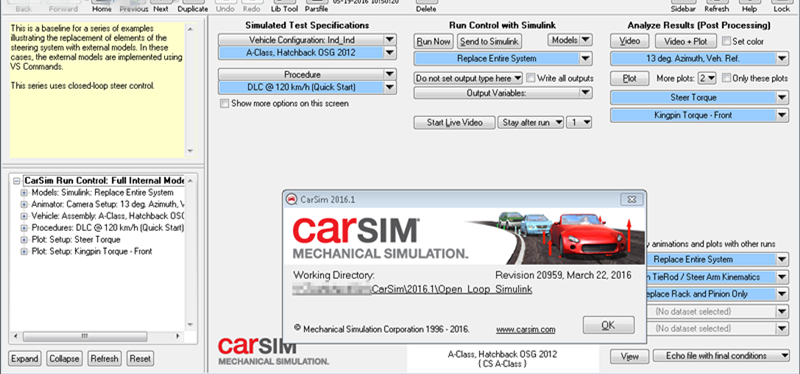Click the Run Now button
Viewport: 800px width, 374px height.
(434, 42)
